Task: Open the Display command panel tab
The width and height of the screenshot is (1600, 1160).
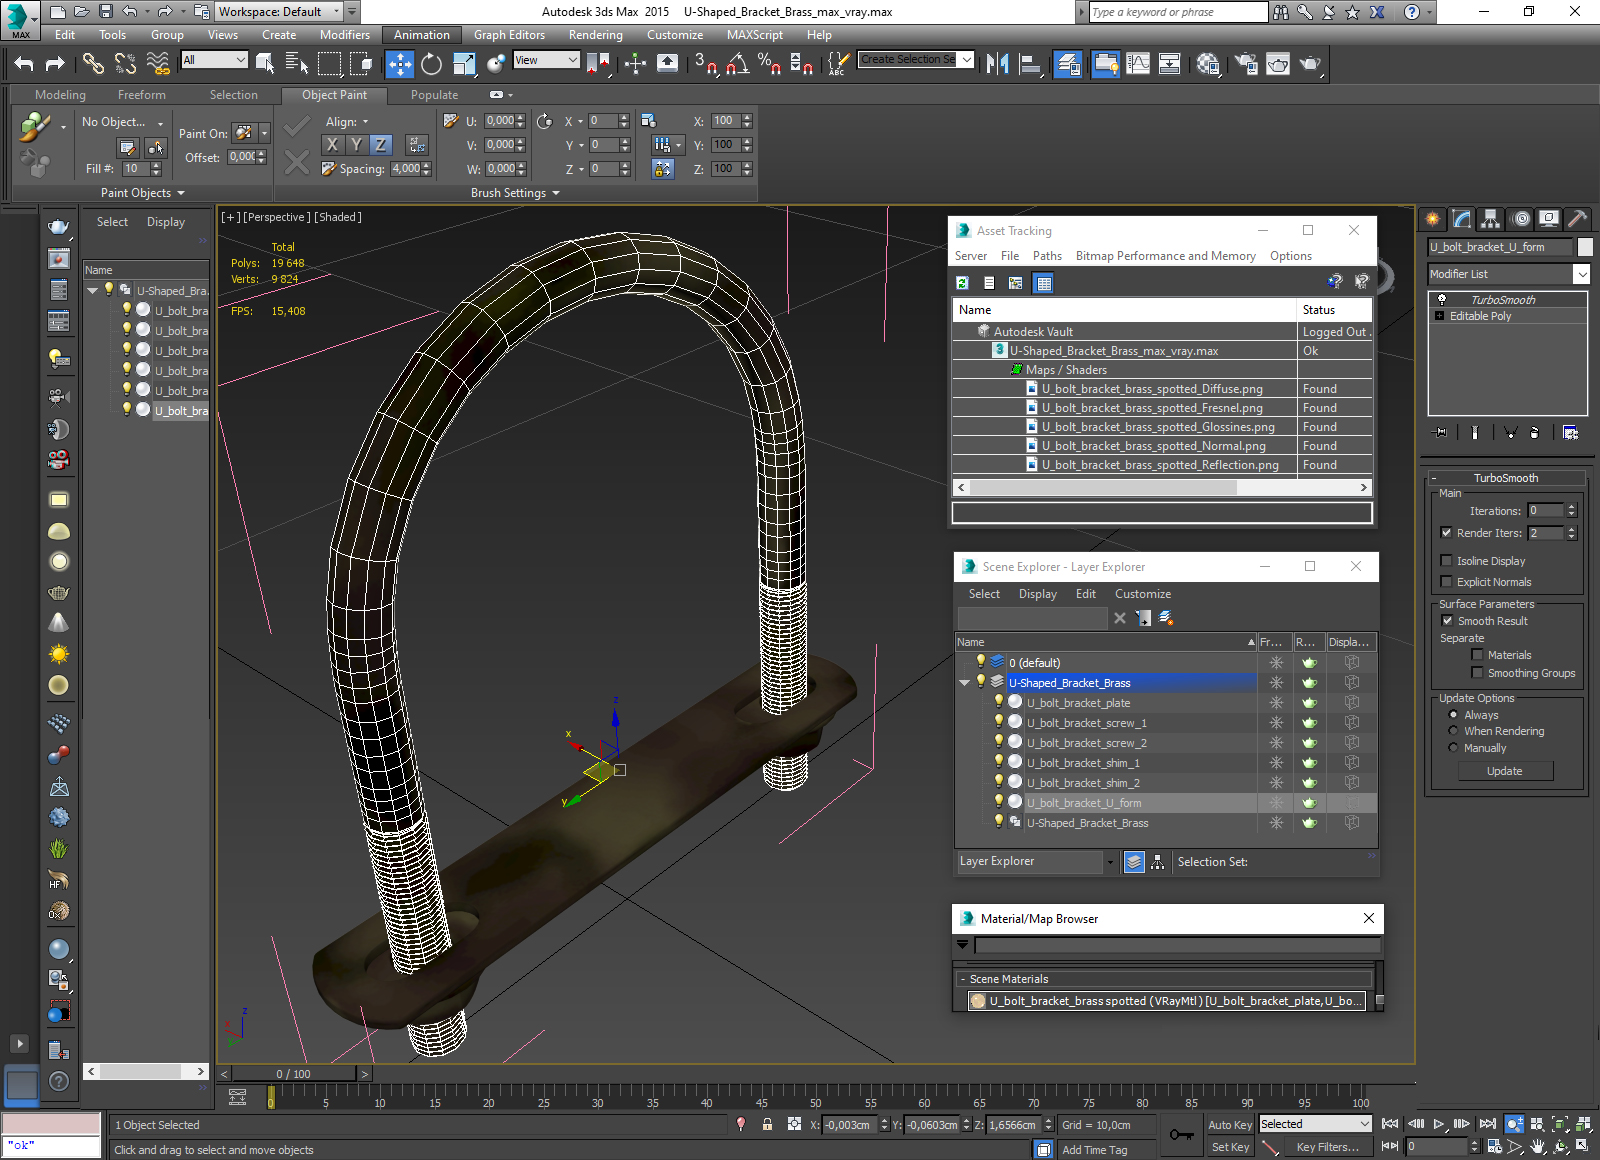Action: (1549, 218)
